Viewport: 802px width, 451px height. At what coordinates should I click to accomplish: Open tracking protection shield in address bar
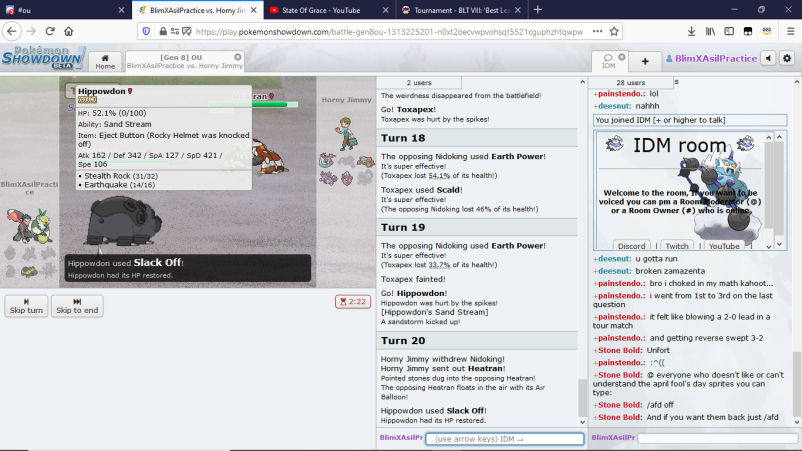pos(146,31)
